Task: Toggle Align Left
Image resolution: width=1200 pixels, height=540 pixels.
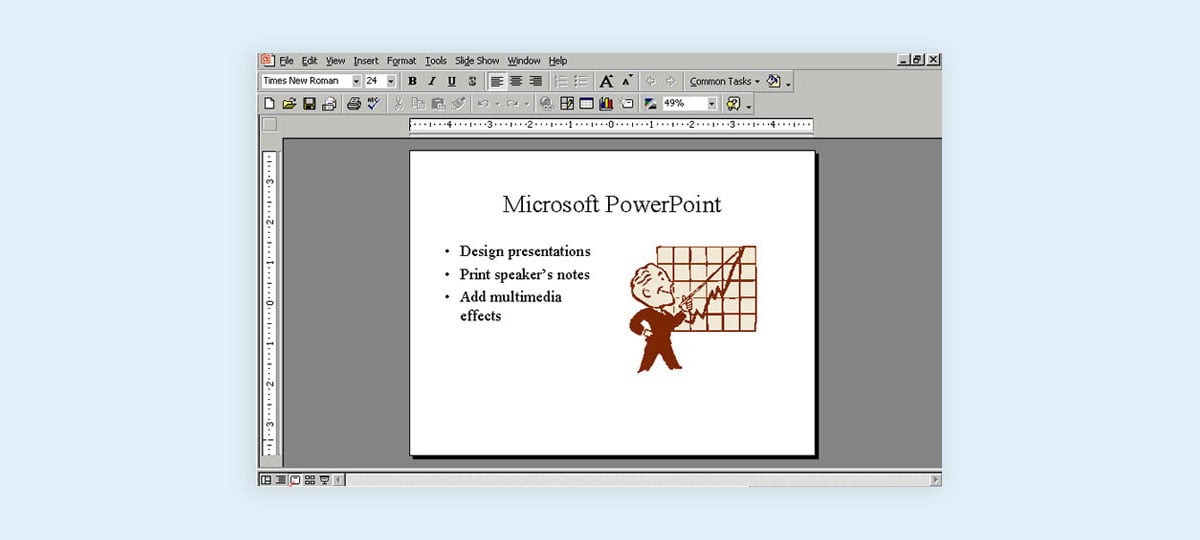Action: coord(497,81)
